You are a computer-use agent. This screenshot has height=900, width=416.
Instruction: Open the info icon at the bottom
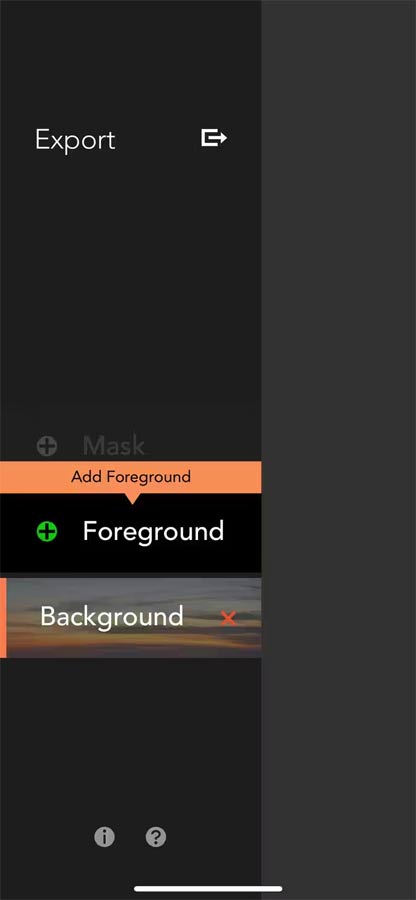(104, 837)
